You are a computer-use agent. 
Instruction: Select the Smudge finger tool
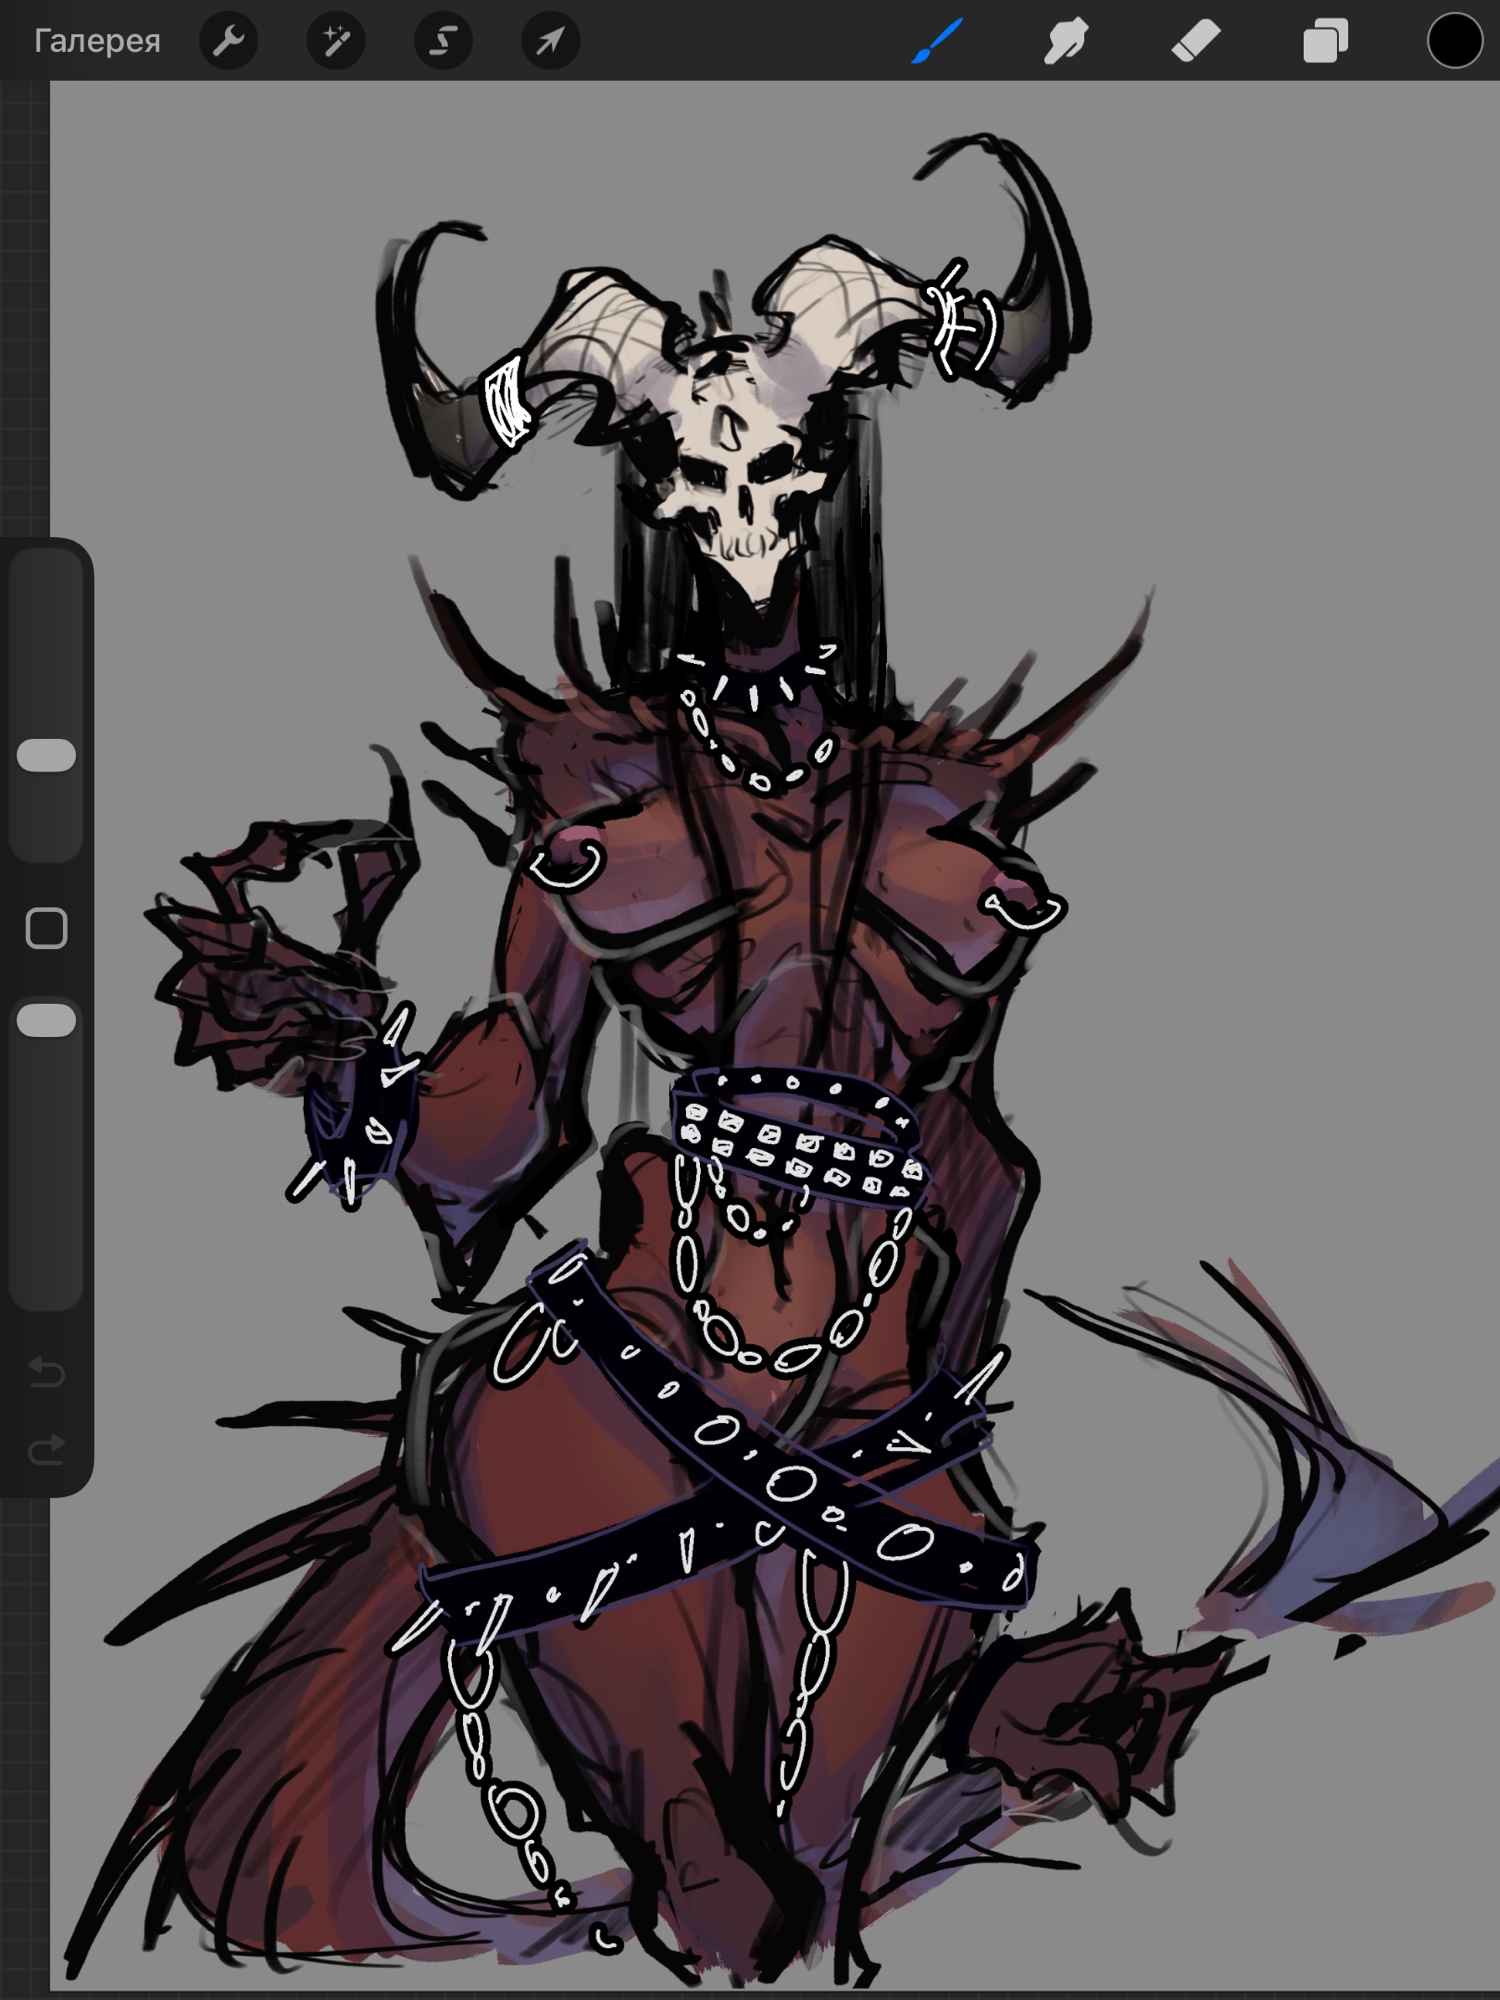(1066, 41)
